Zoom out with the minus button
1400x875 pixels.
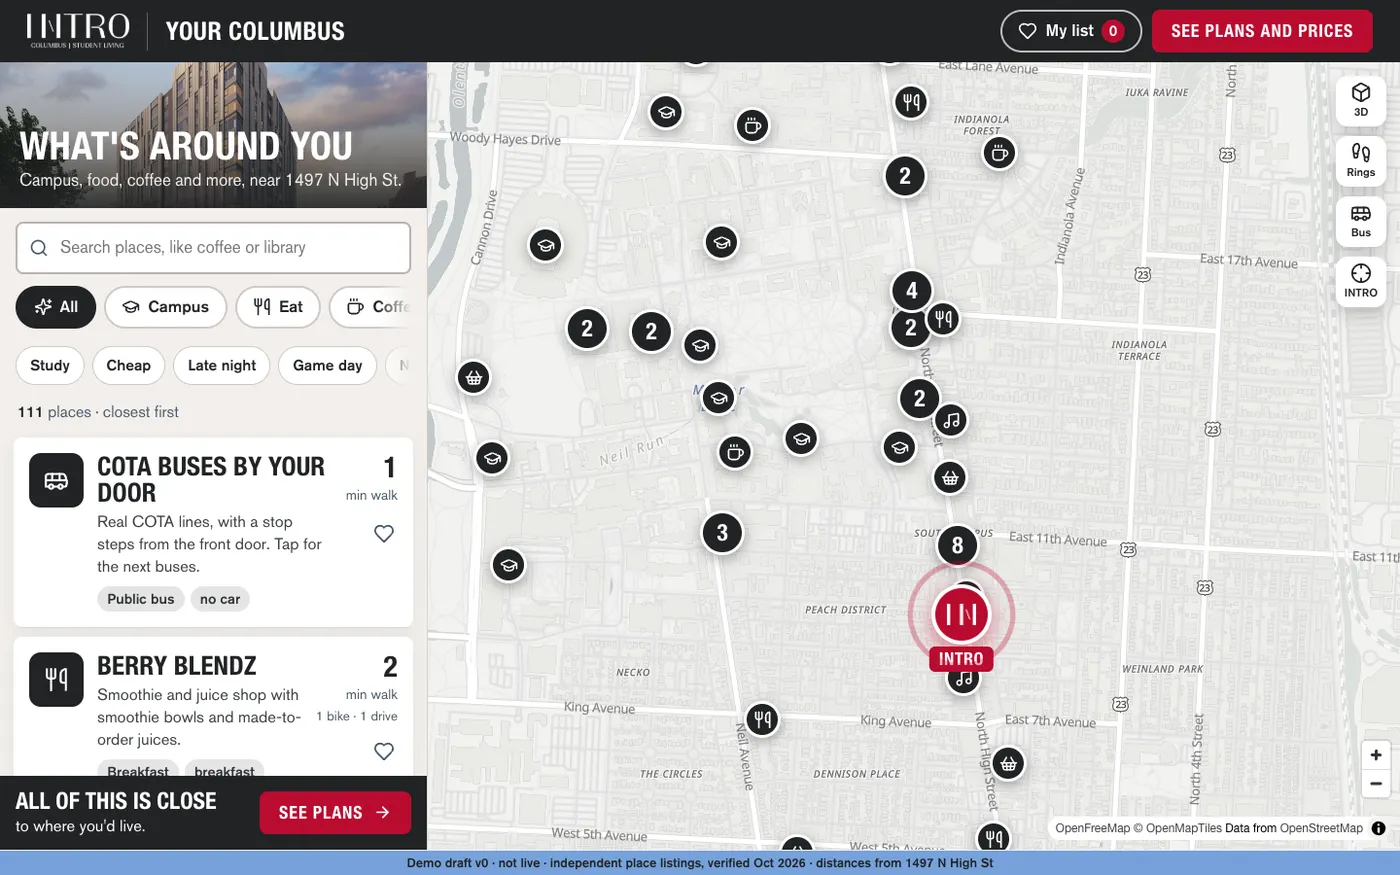pyautogui.click(x=1376, y=784)
